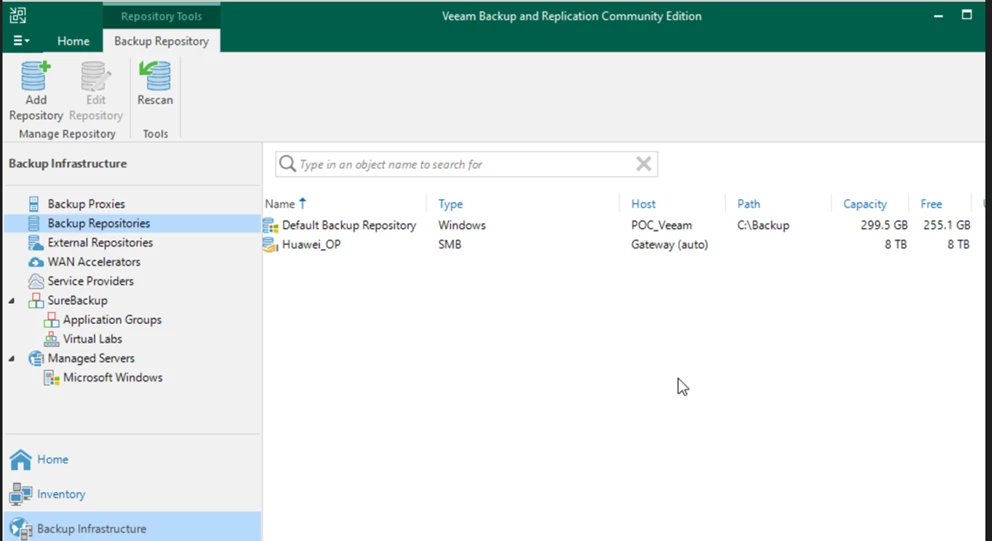Open Application Groups under SureBackup

pyautogui.click(x=112, y=320)
